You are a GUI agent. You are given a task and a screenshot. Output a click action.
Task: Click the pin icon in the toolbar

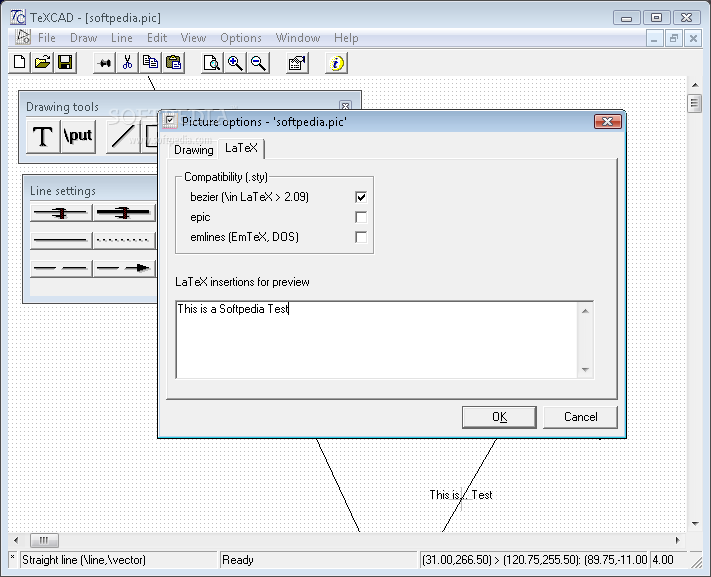pos(104,63)
